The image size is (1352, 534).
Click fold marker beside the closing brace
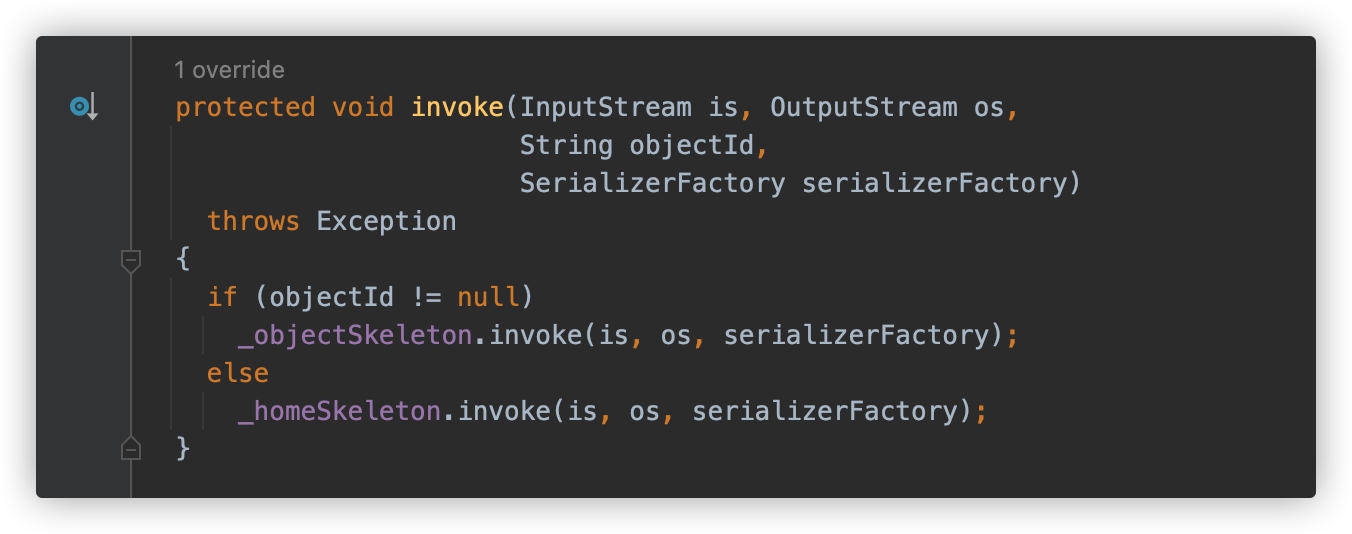(130, 448)
